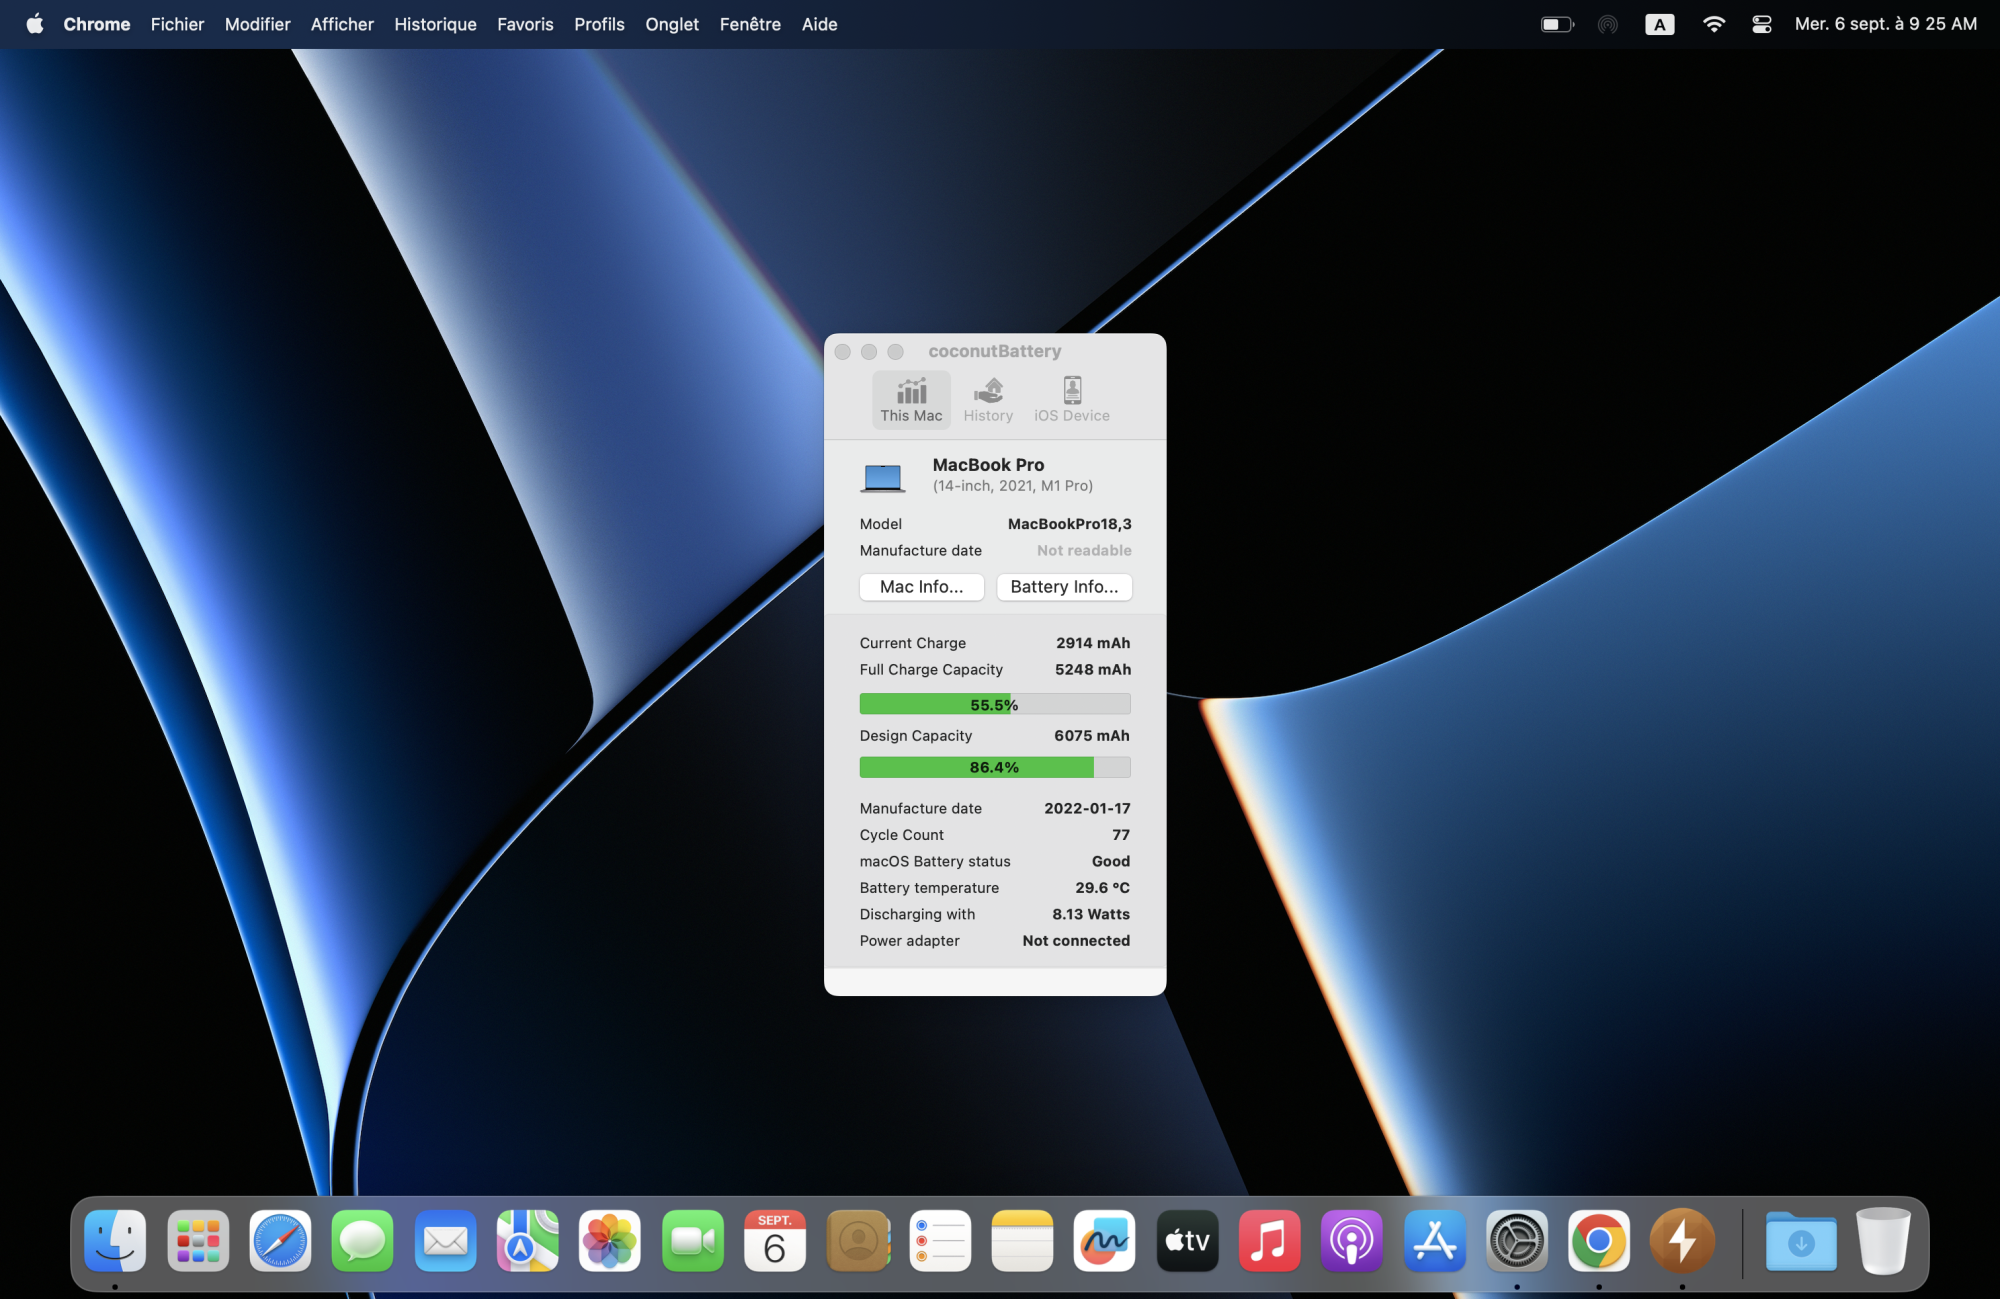Image resolution: width=2000 pixels, height=1299 pixels.
Task: Open the Historique menu
Action: click(x=435, y=24)
